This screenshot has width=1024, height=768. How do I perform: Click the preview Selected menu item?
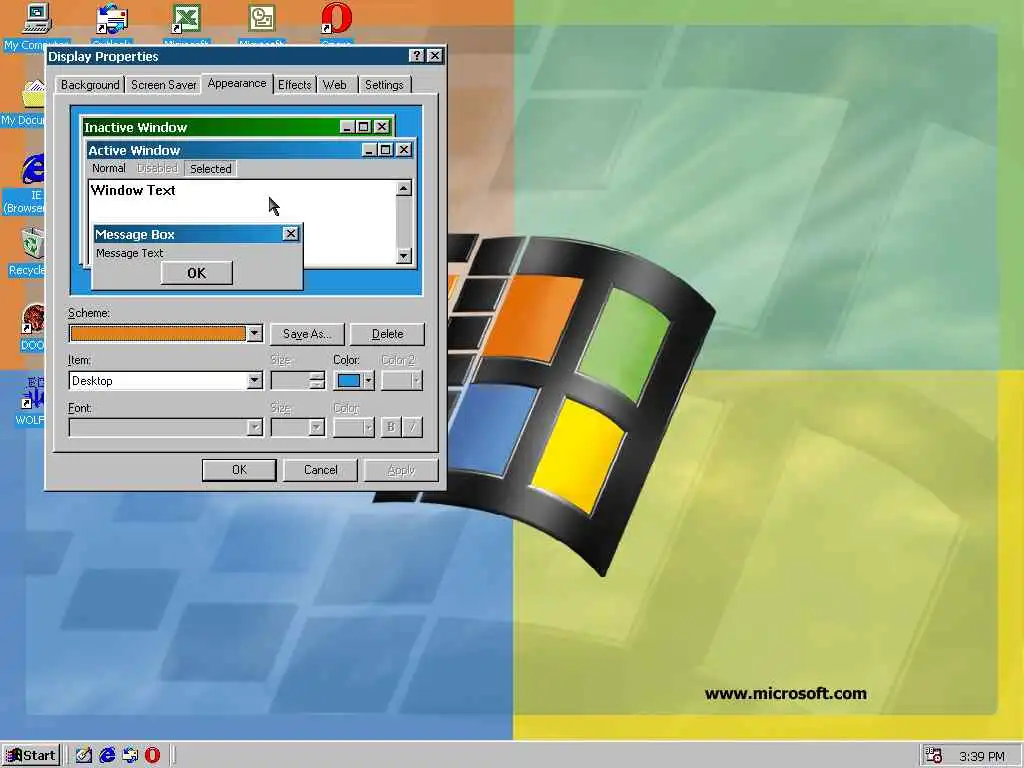pos(210,168)
